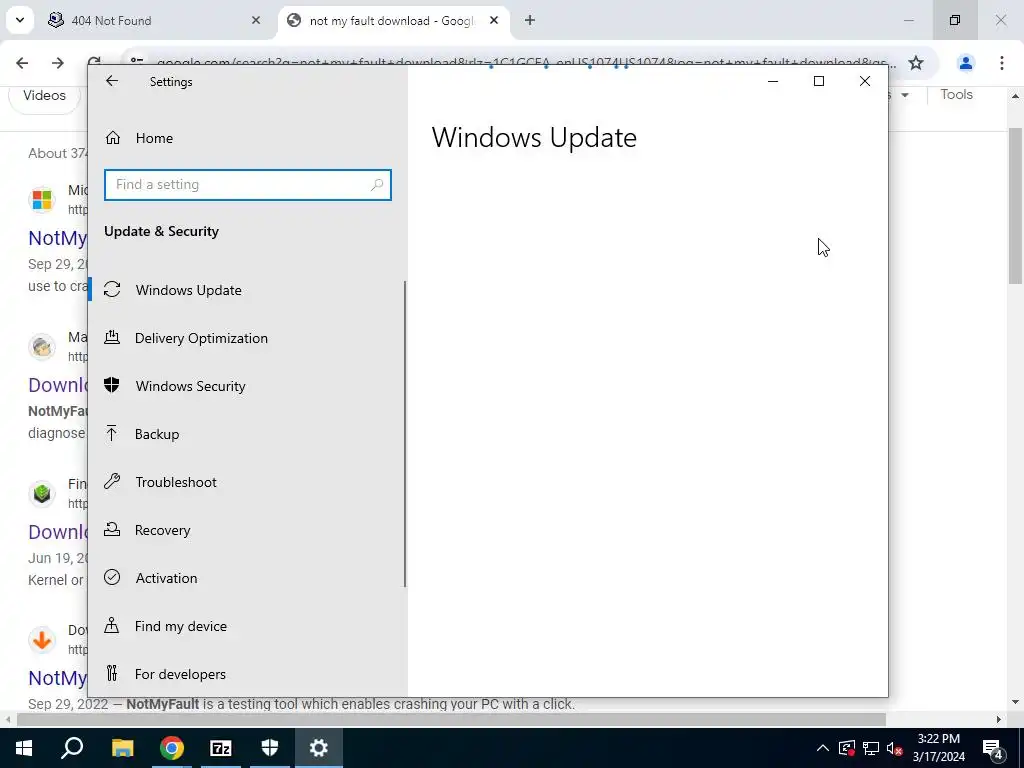Click the network tray icon
The image size is (1024, 768).
(871, 748)
